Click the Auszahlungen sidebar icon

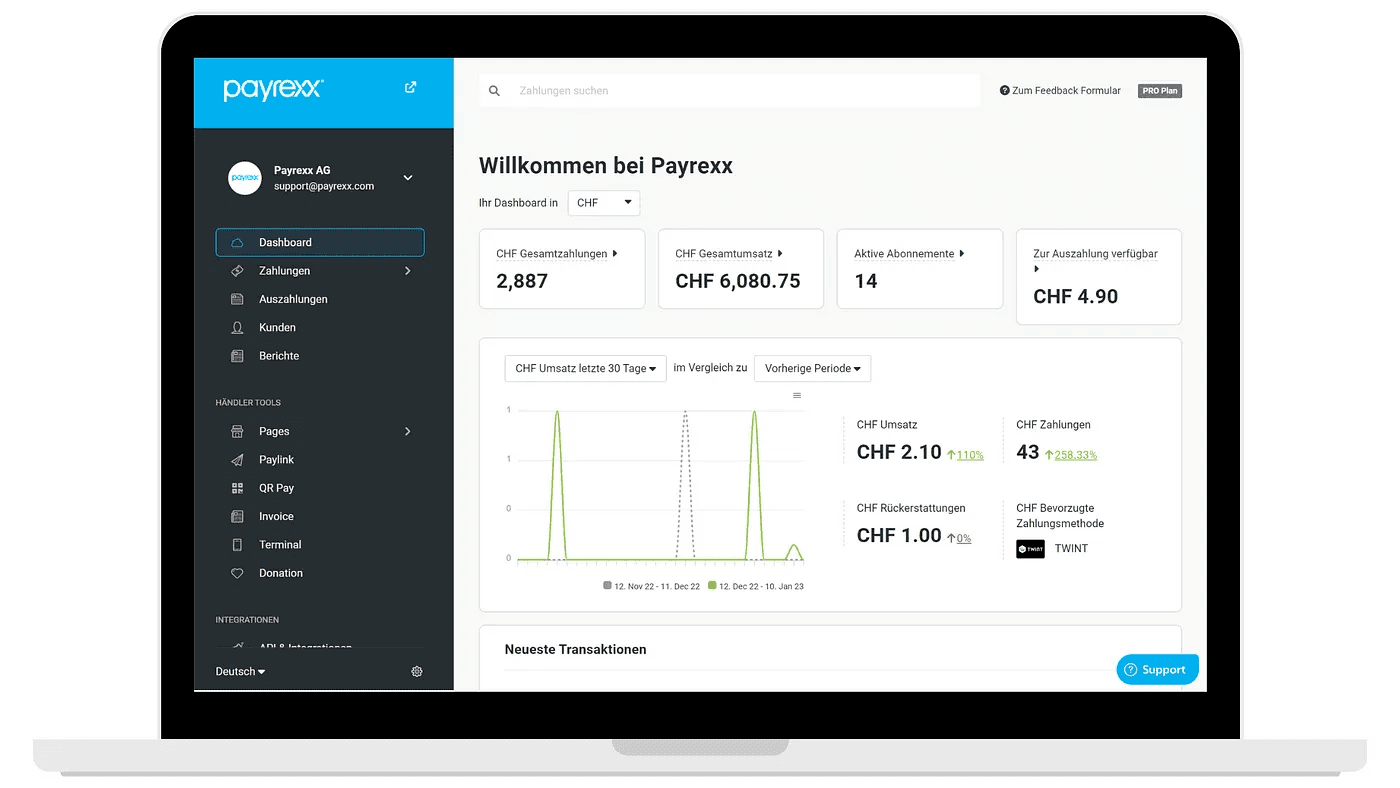237,299
